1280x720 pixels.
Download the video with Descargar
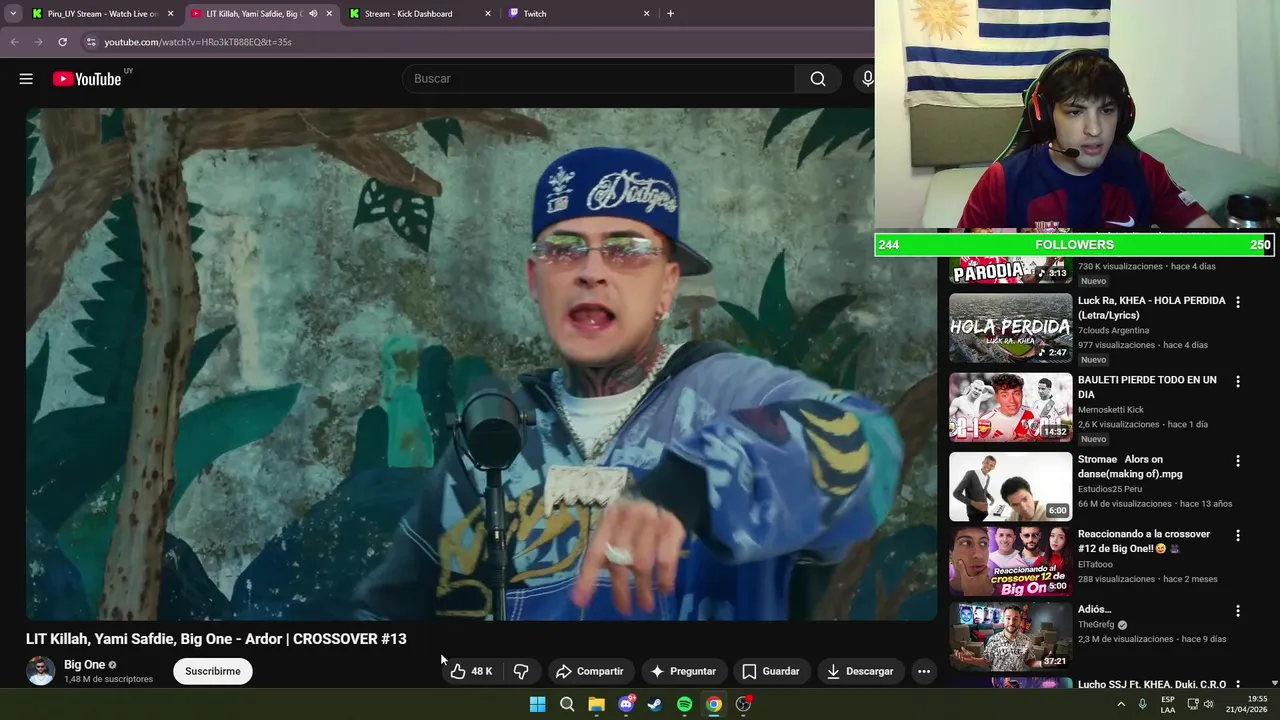(x=860, y=671)
